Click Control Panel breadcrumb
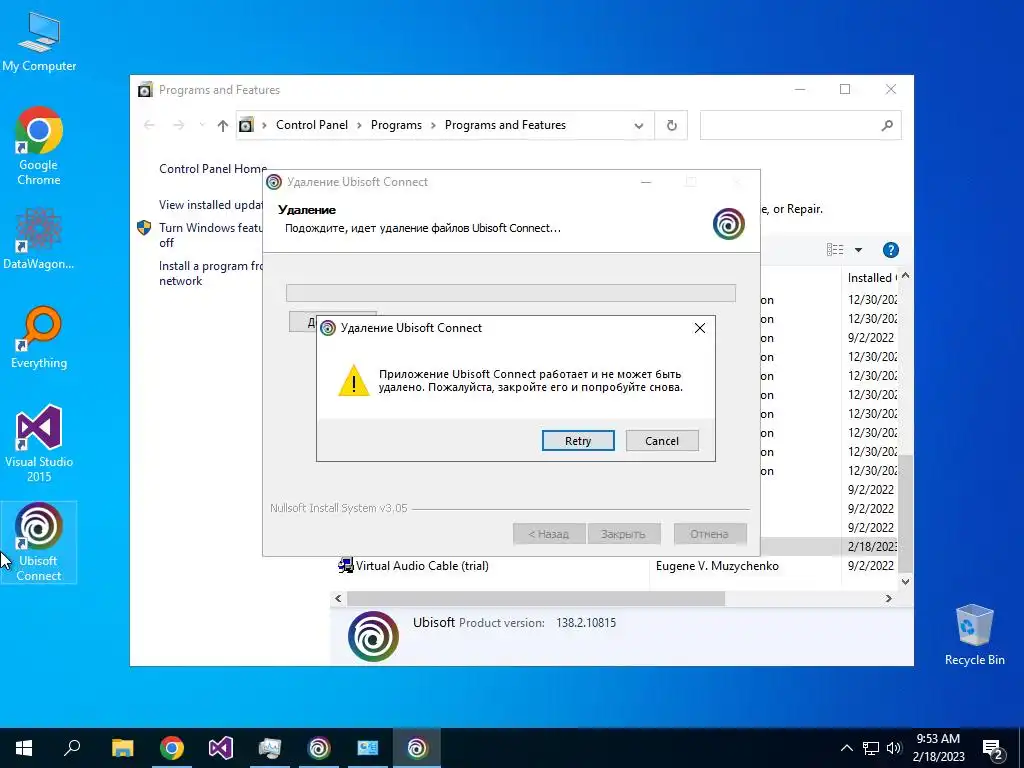The image size is (1024, 768). (312, 125)
